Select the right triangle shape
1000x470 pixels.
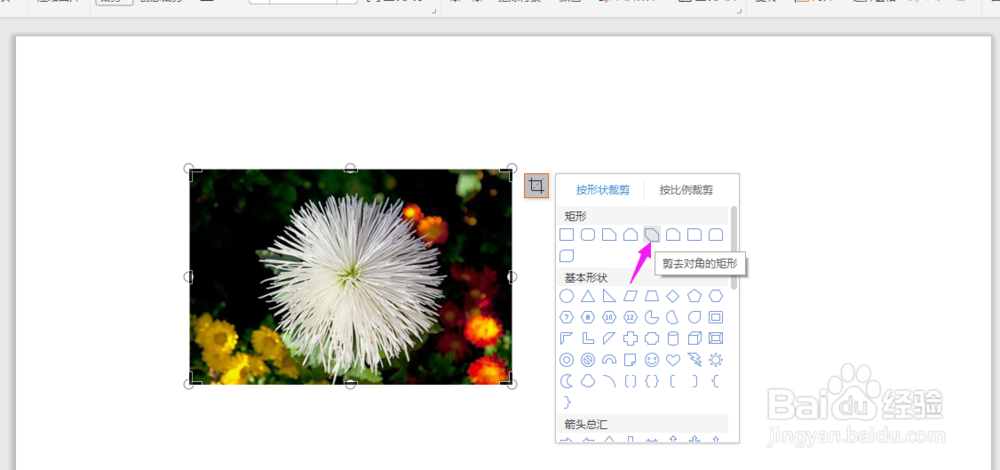[x=609, y=296]
